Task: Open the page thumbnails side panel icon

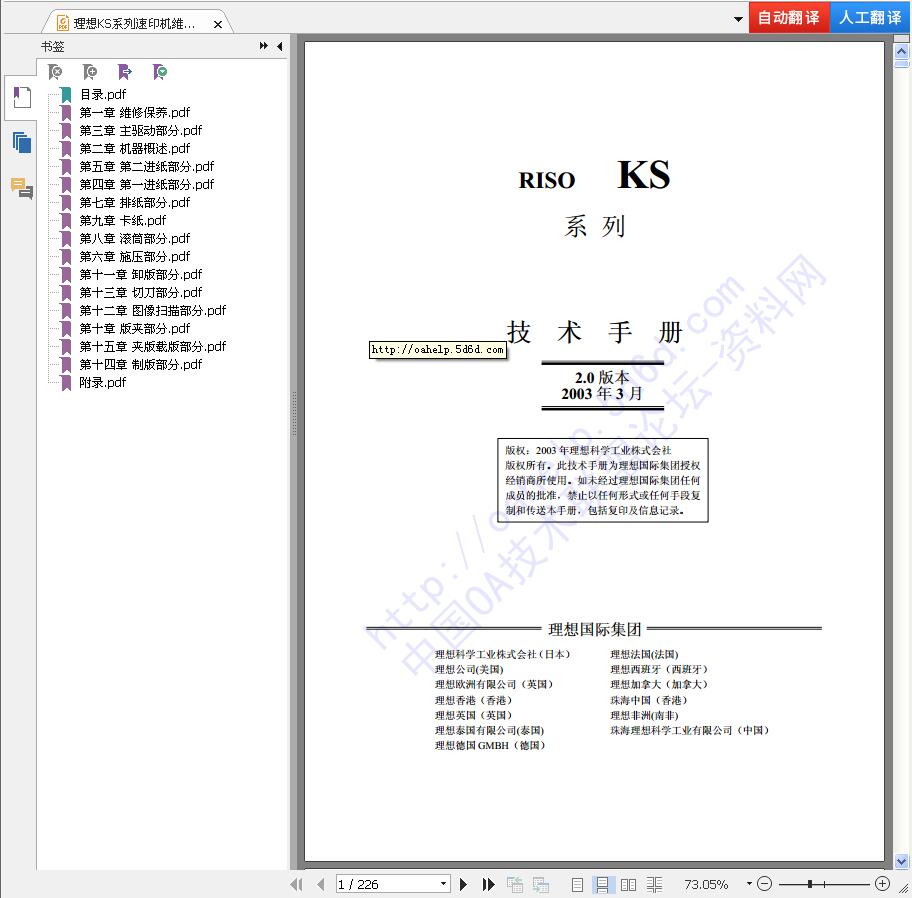Action: 22,142
